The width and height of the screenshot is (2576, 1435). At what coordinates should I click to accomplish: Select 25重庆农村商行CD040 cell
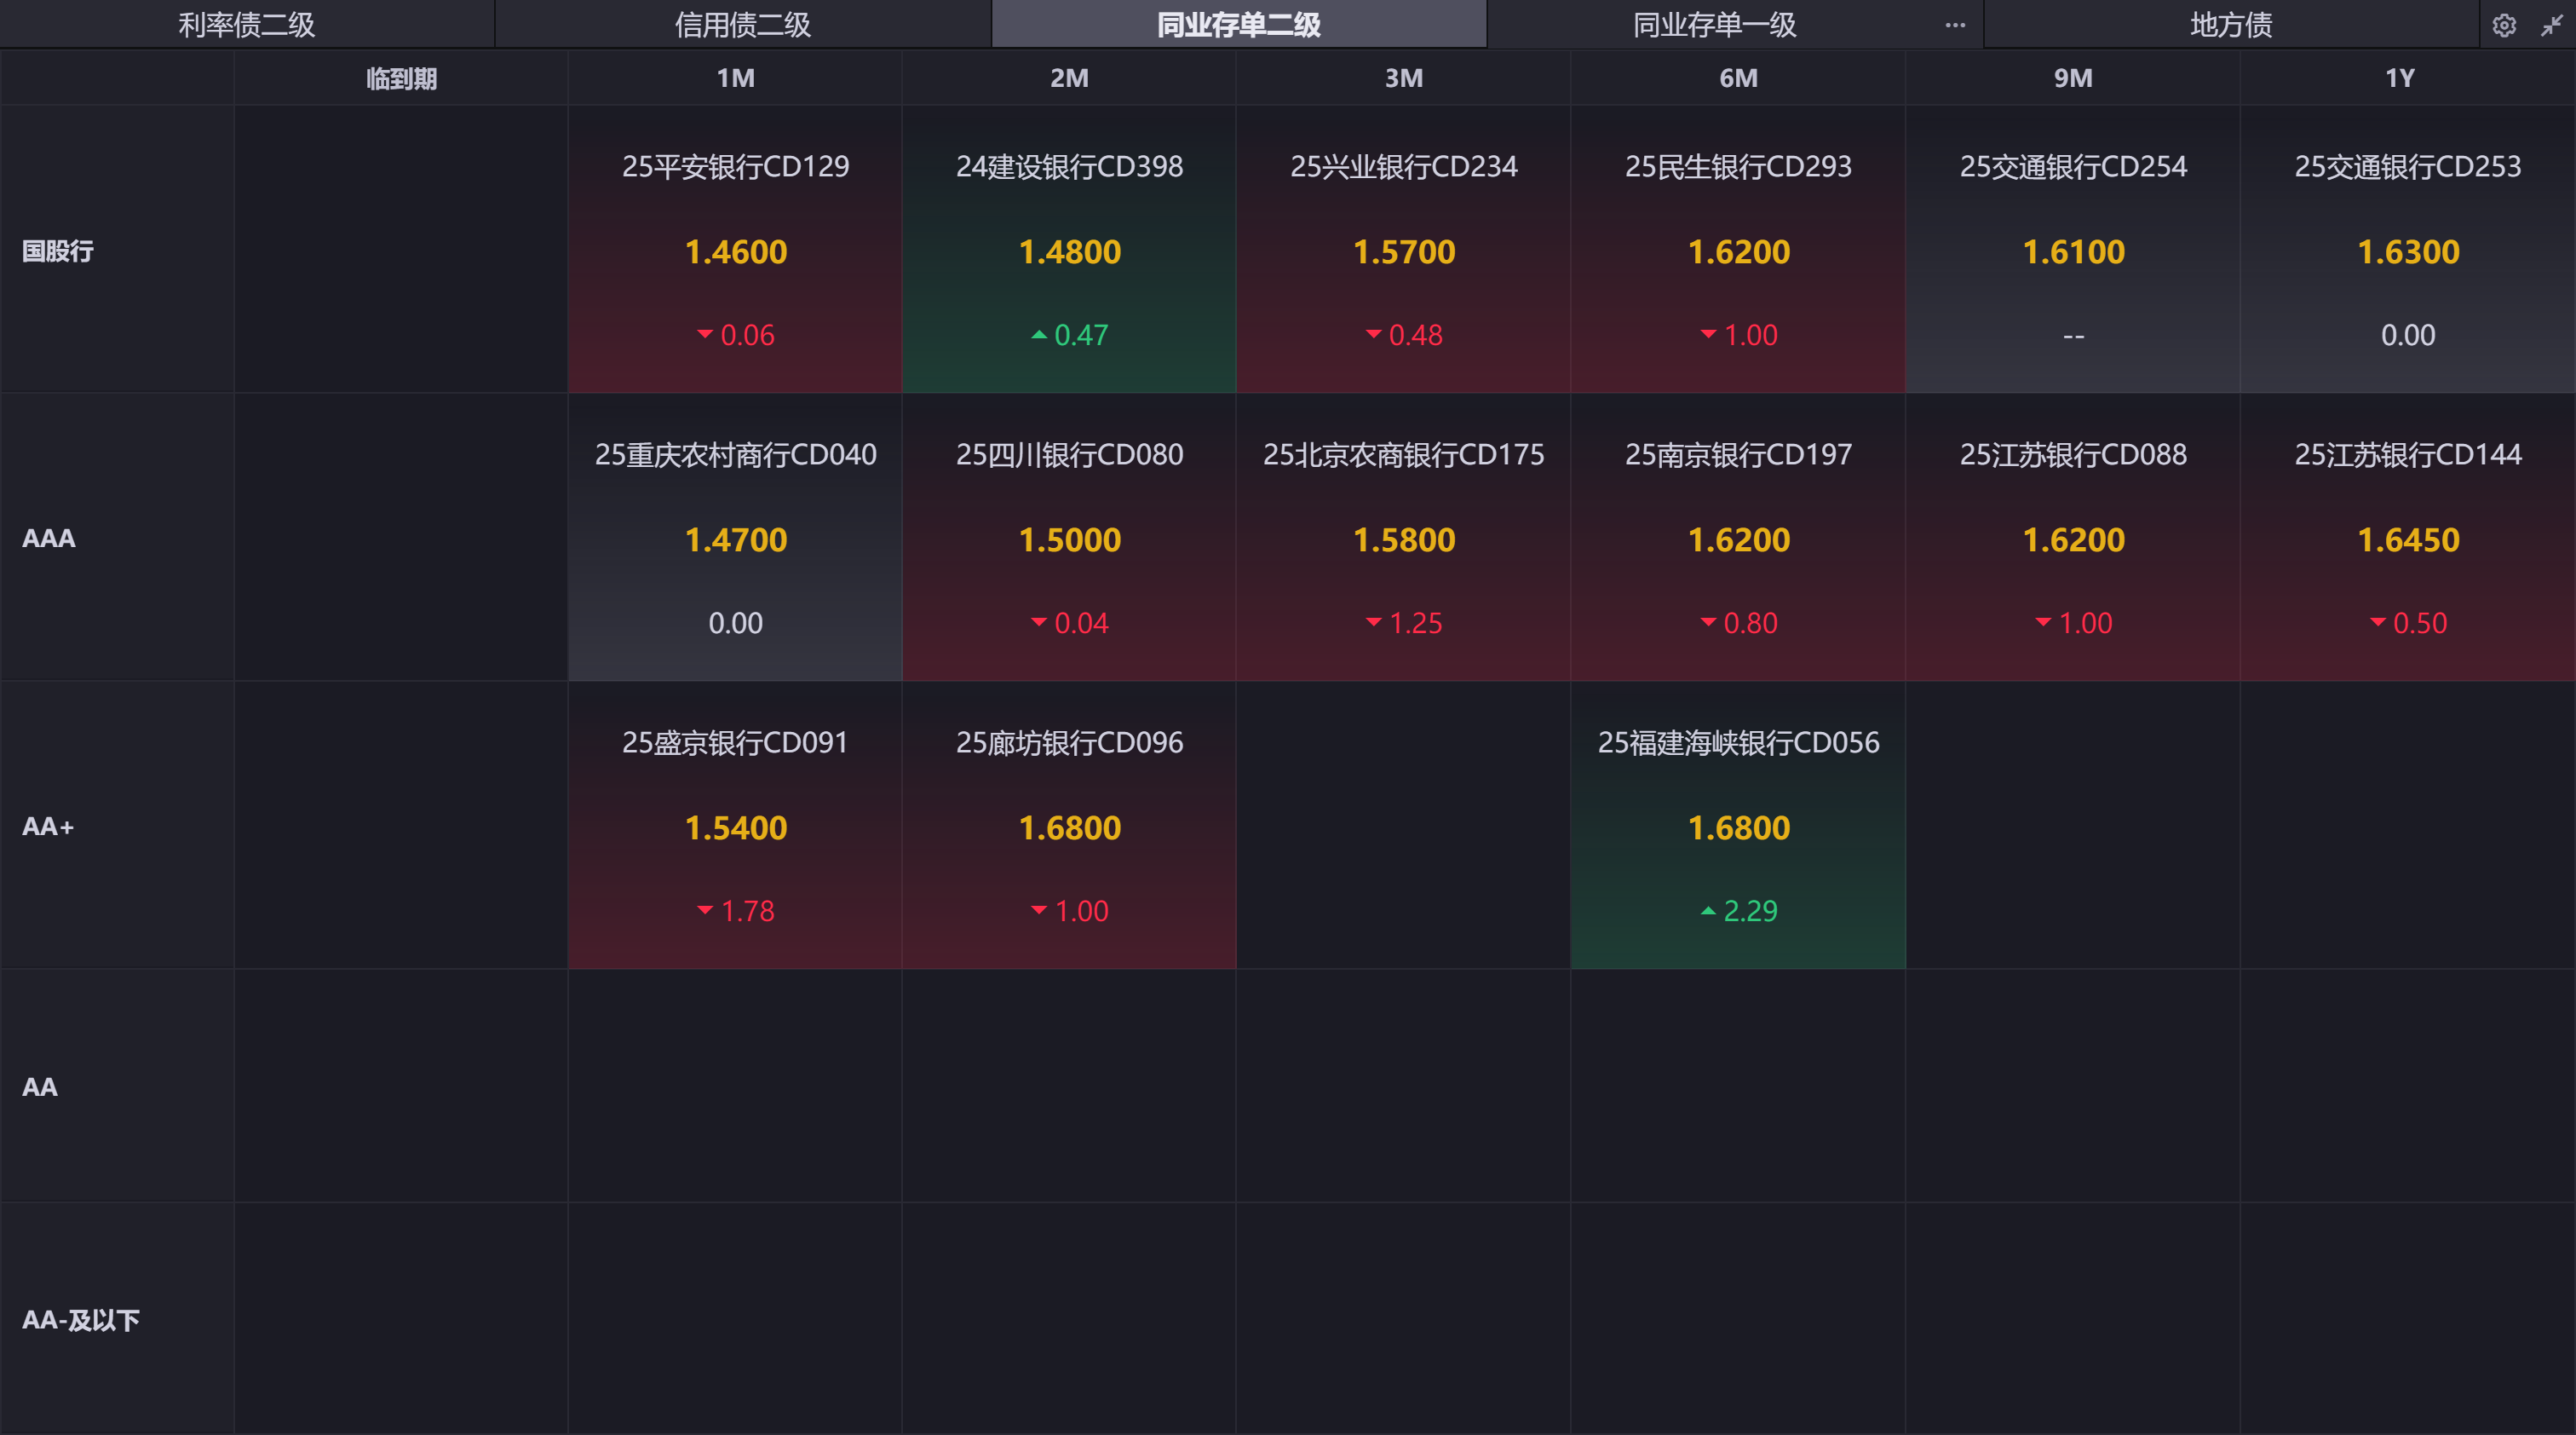[x=735, y=538]
